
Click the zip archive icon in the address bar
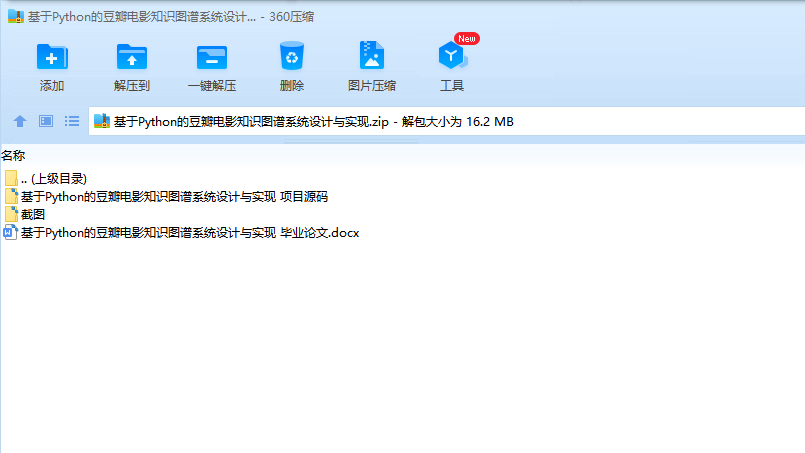tap(102, 121)
